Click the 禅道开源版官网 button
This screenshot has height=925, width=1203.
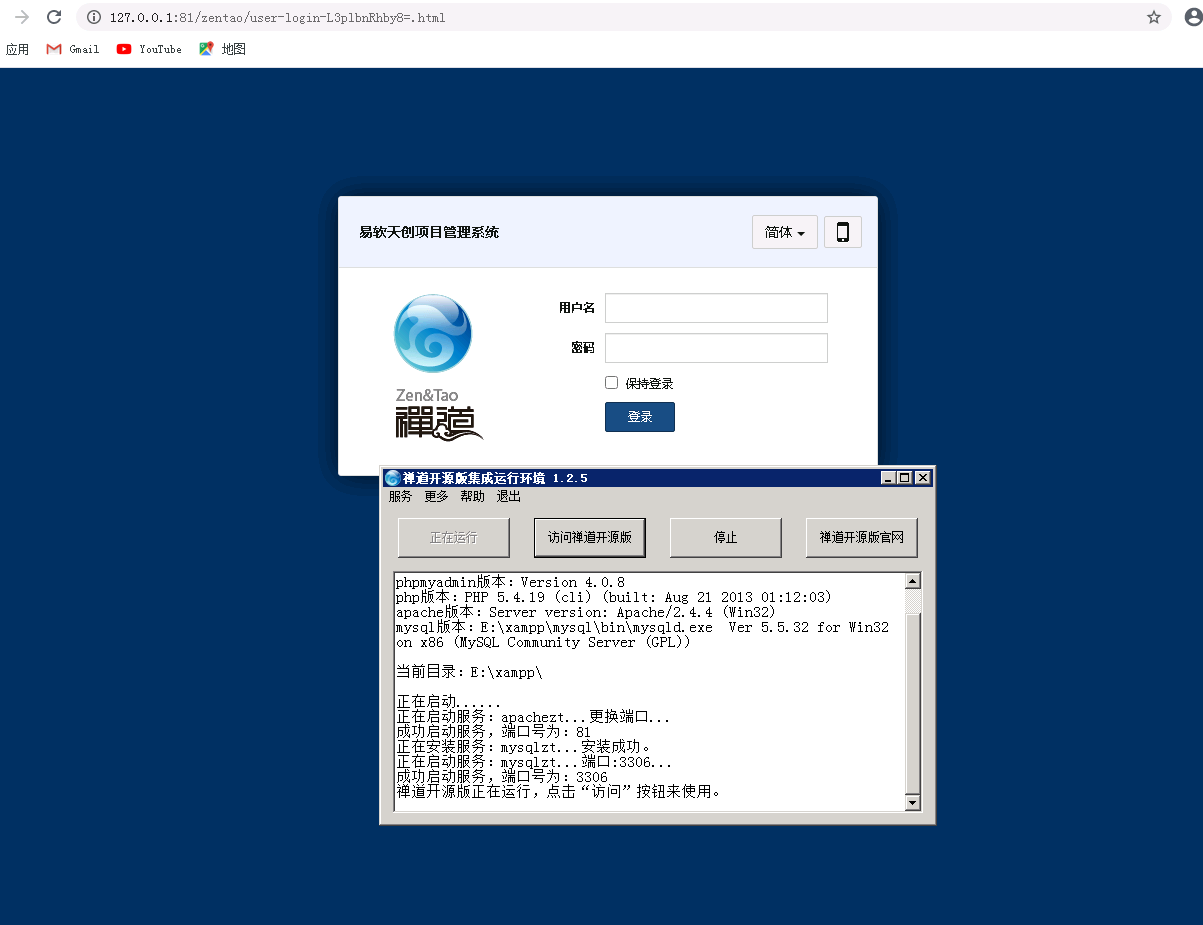click(x=862, y=537)
